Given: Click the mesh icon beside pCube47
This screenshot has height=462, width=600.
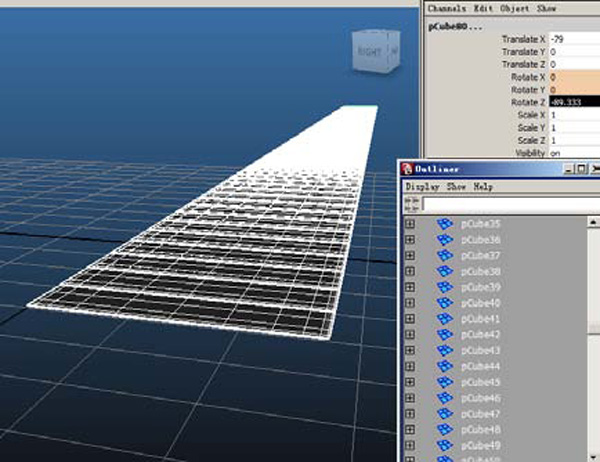Looking at the screenshot, I should click(445, 414).
